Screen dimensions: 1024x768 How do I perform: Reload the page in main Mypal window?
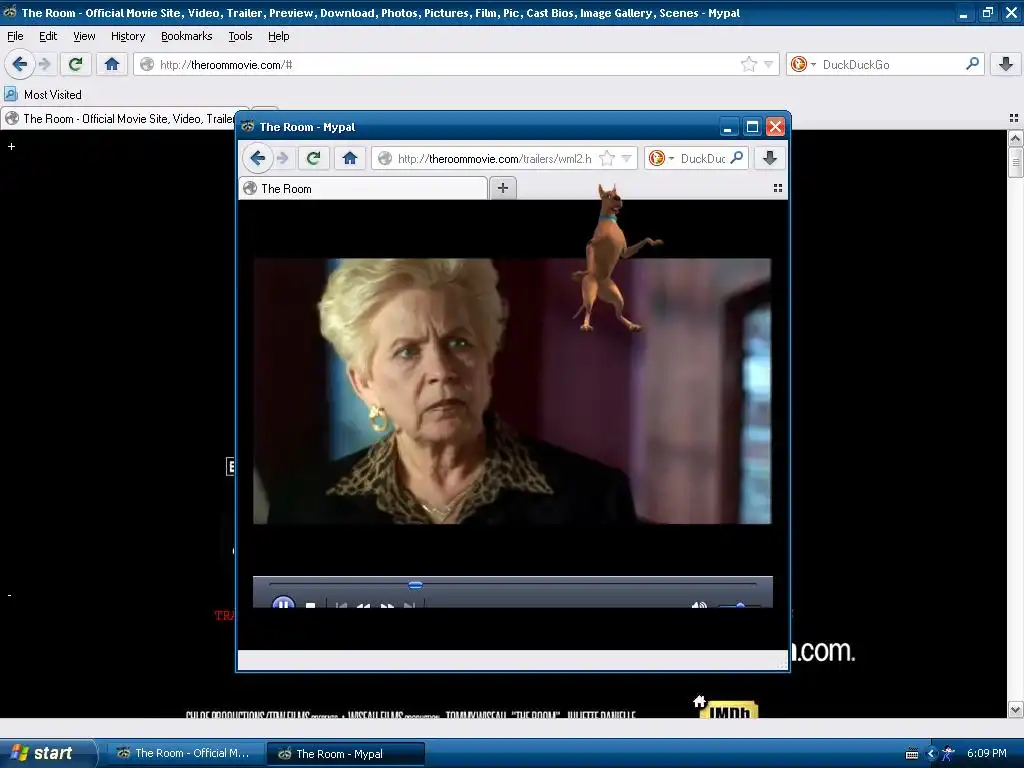76,64
